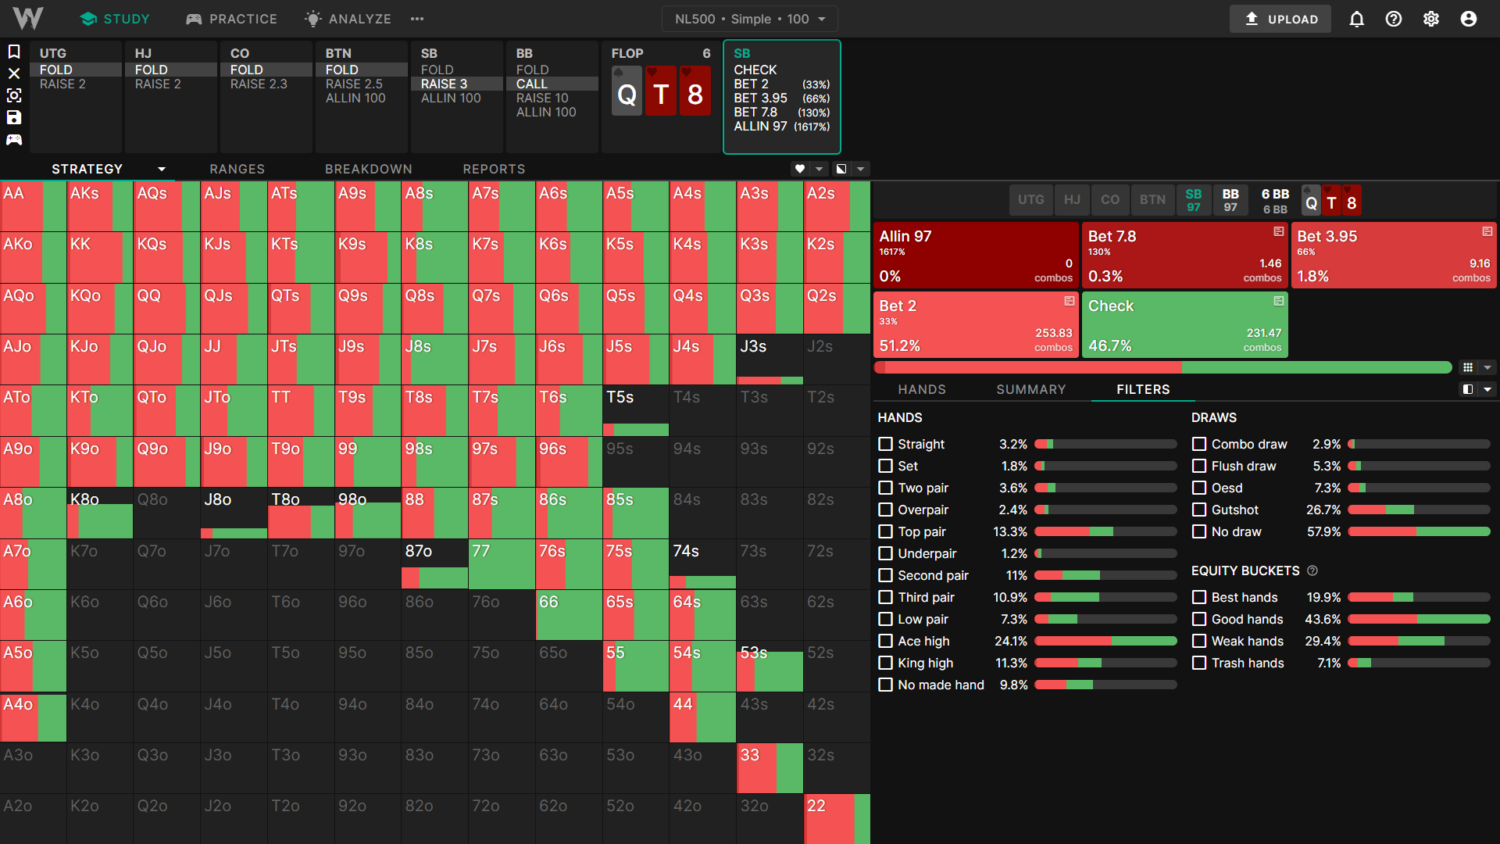Click the red-green action frequency bar
This screenshot has height=844, width=1500.
coord(1162,367)
